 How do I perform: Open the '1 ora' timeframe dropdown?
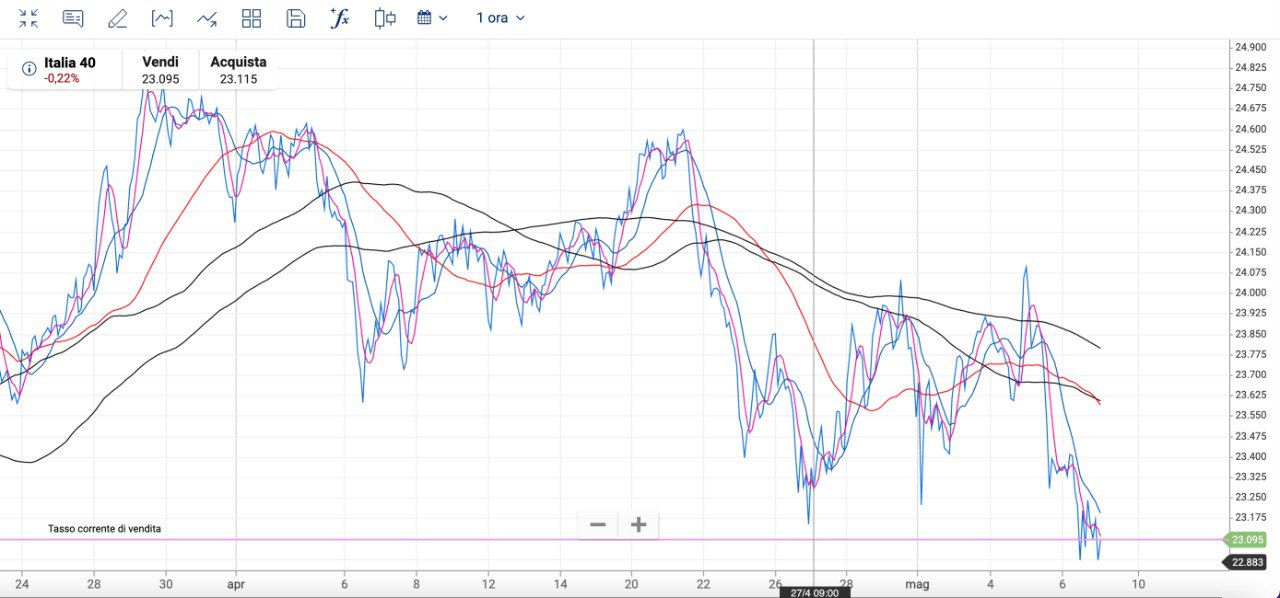pos(500,18)
